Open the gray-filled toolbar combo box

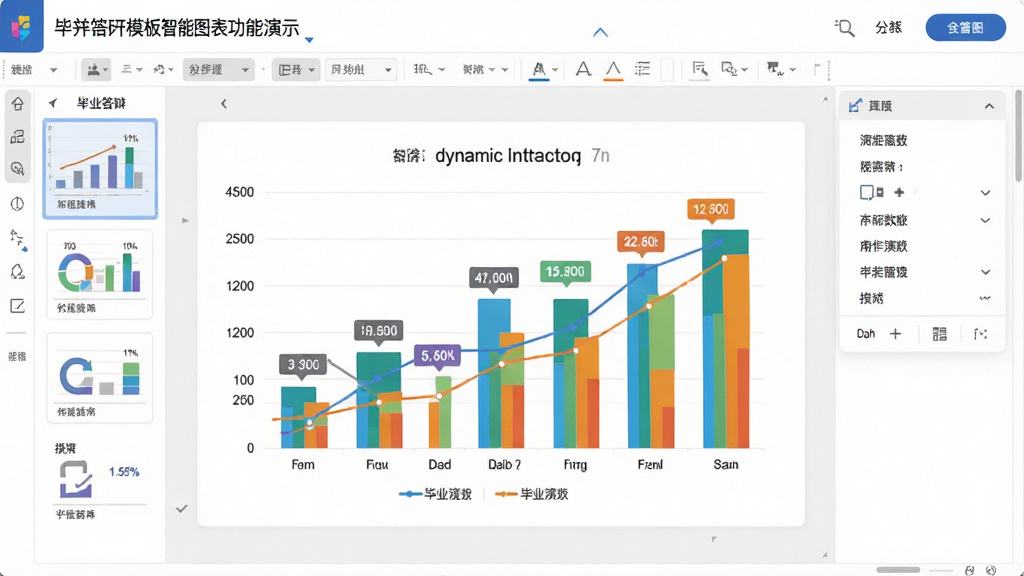tap(218, 69)
